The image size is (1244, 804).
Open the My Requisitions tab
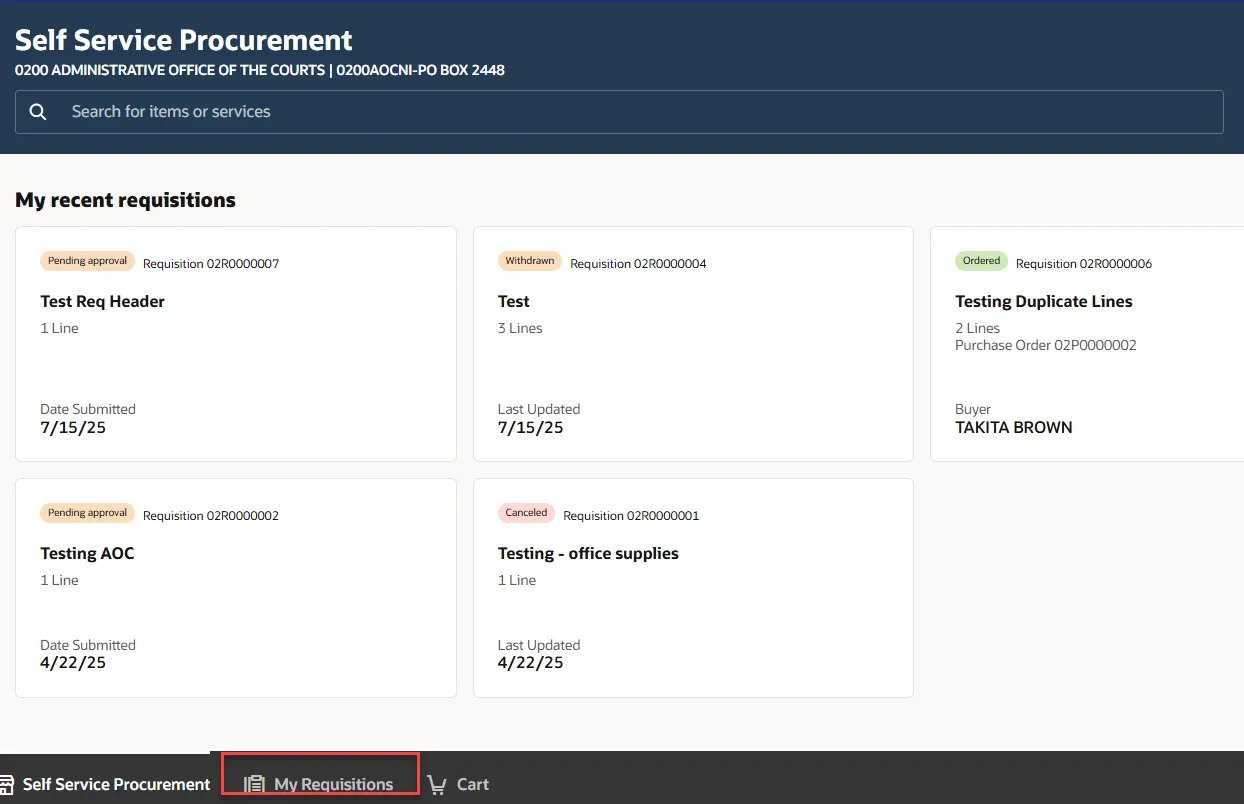(333, 785)
